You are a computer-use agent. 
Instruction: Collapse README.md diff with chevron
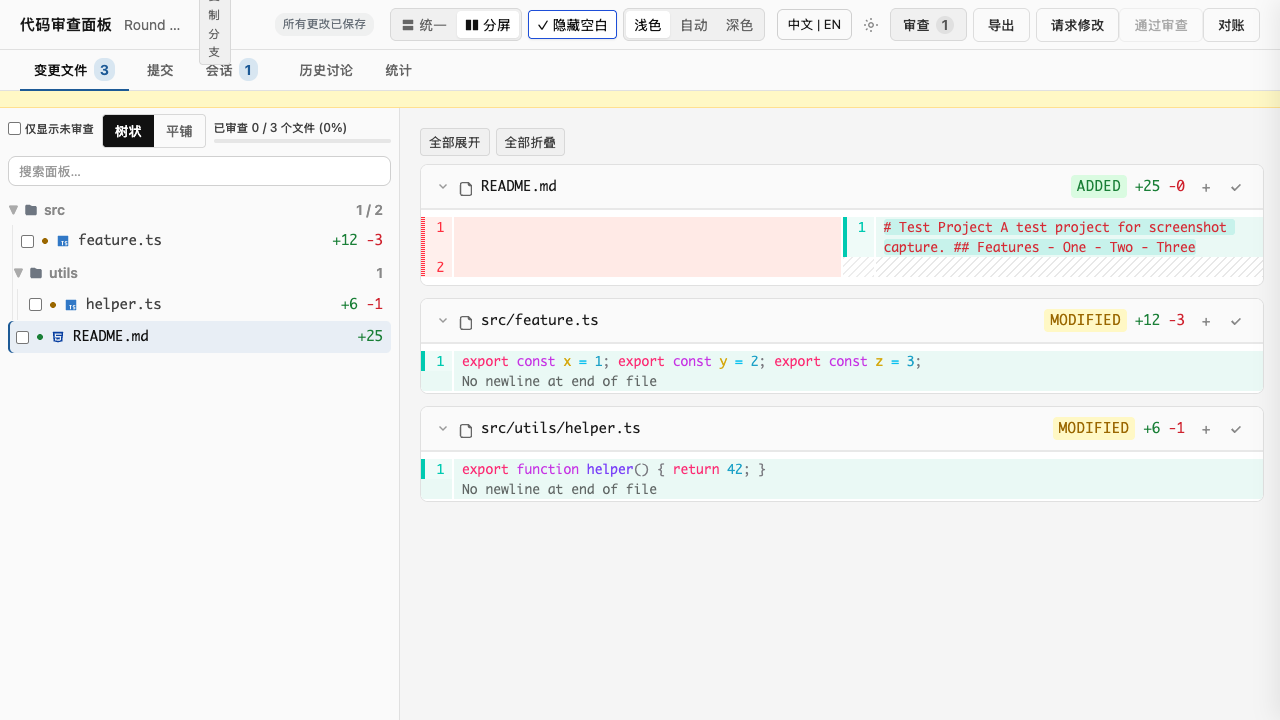pos(442,187)
